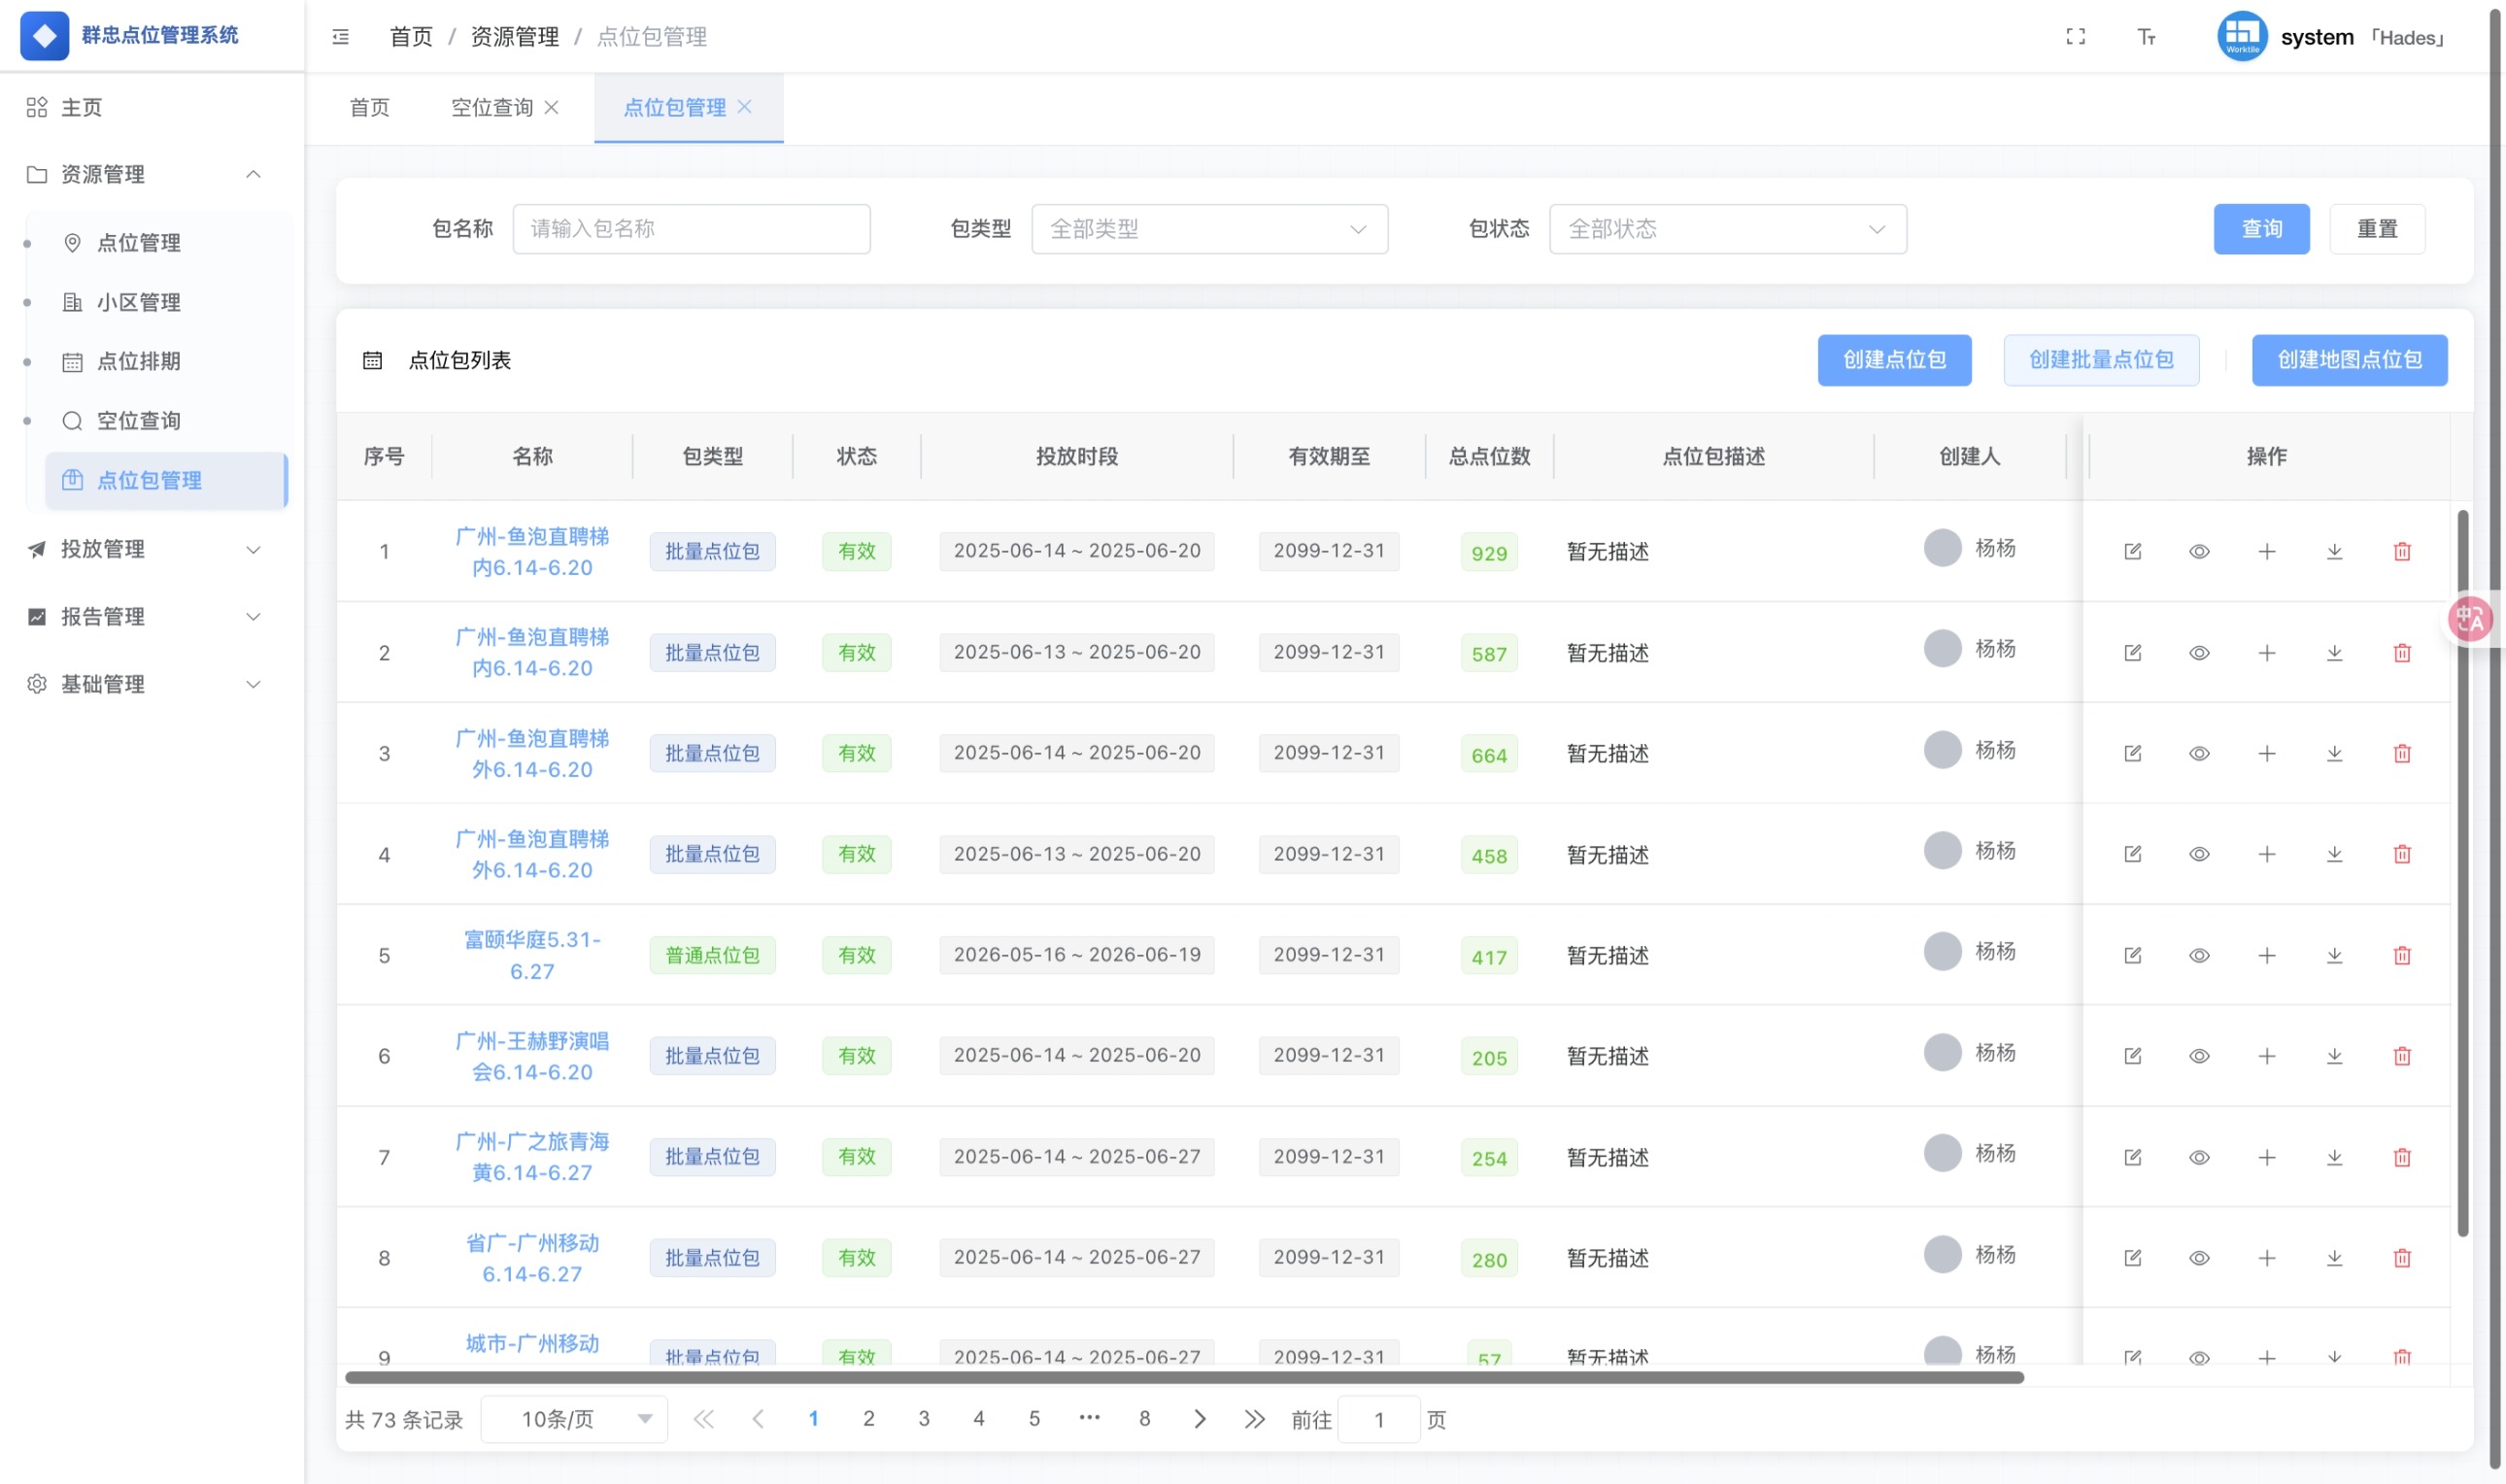This screenshot has width=2506, height=1484.
Task: Click the delete trash icon on row 2
Action: 2403,652
